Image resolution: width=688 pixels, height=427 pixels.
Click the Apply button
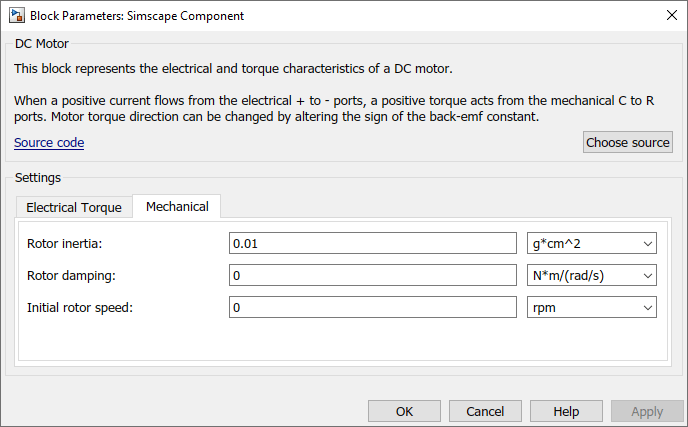click(x=647, y=411)
